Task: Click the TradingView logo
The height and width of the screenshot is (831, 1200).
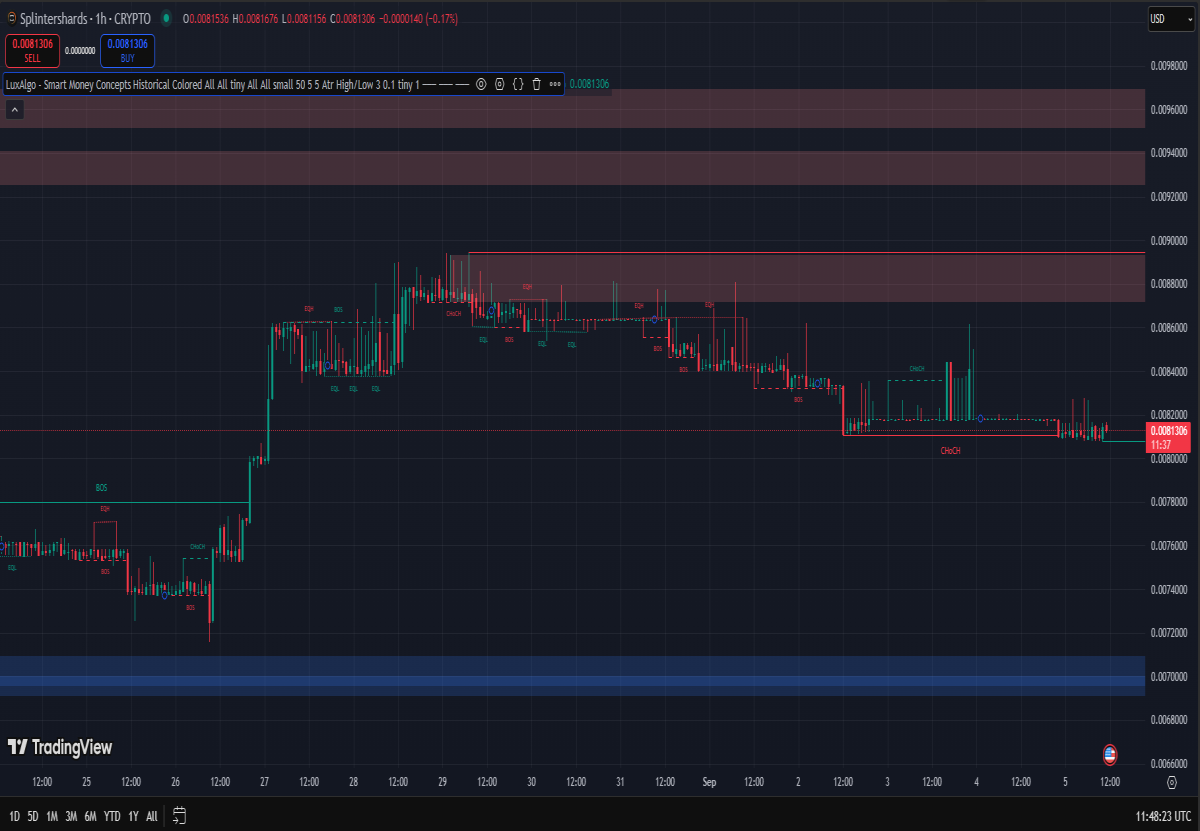Action: click(60, 747)
